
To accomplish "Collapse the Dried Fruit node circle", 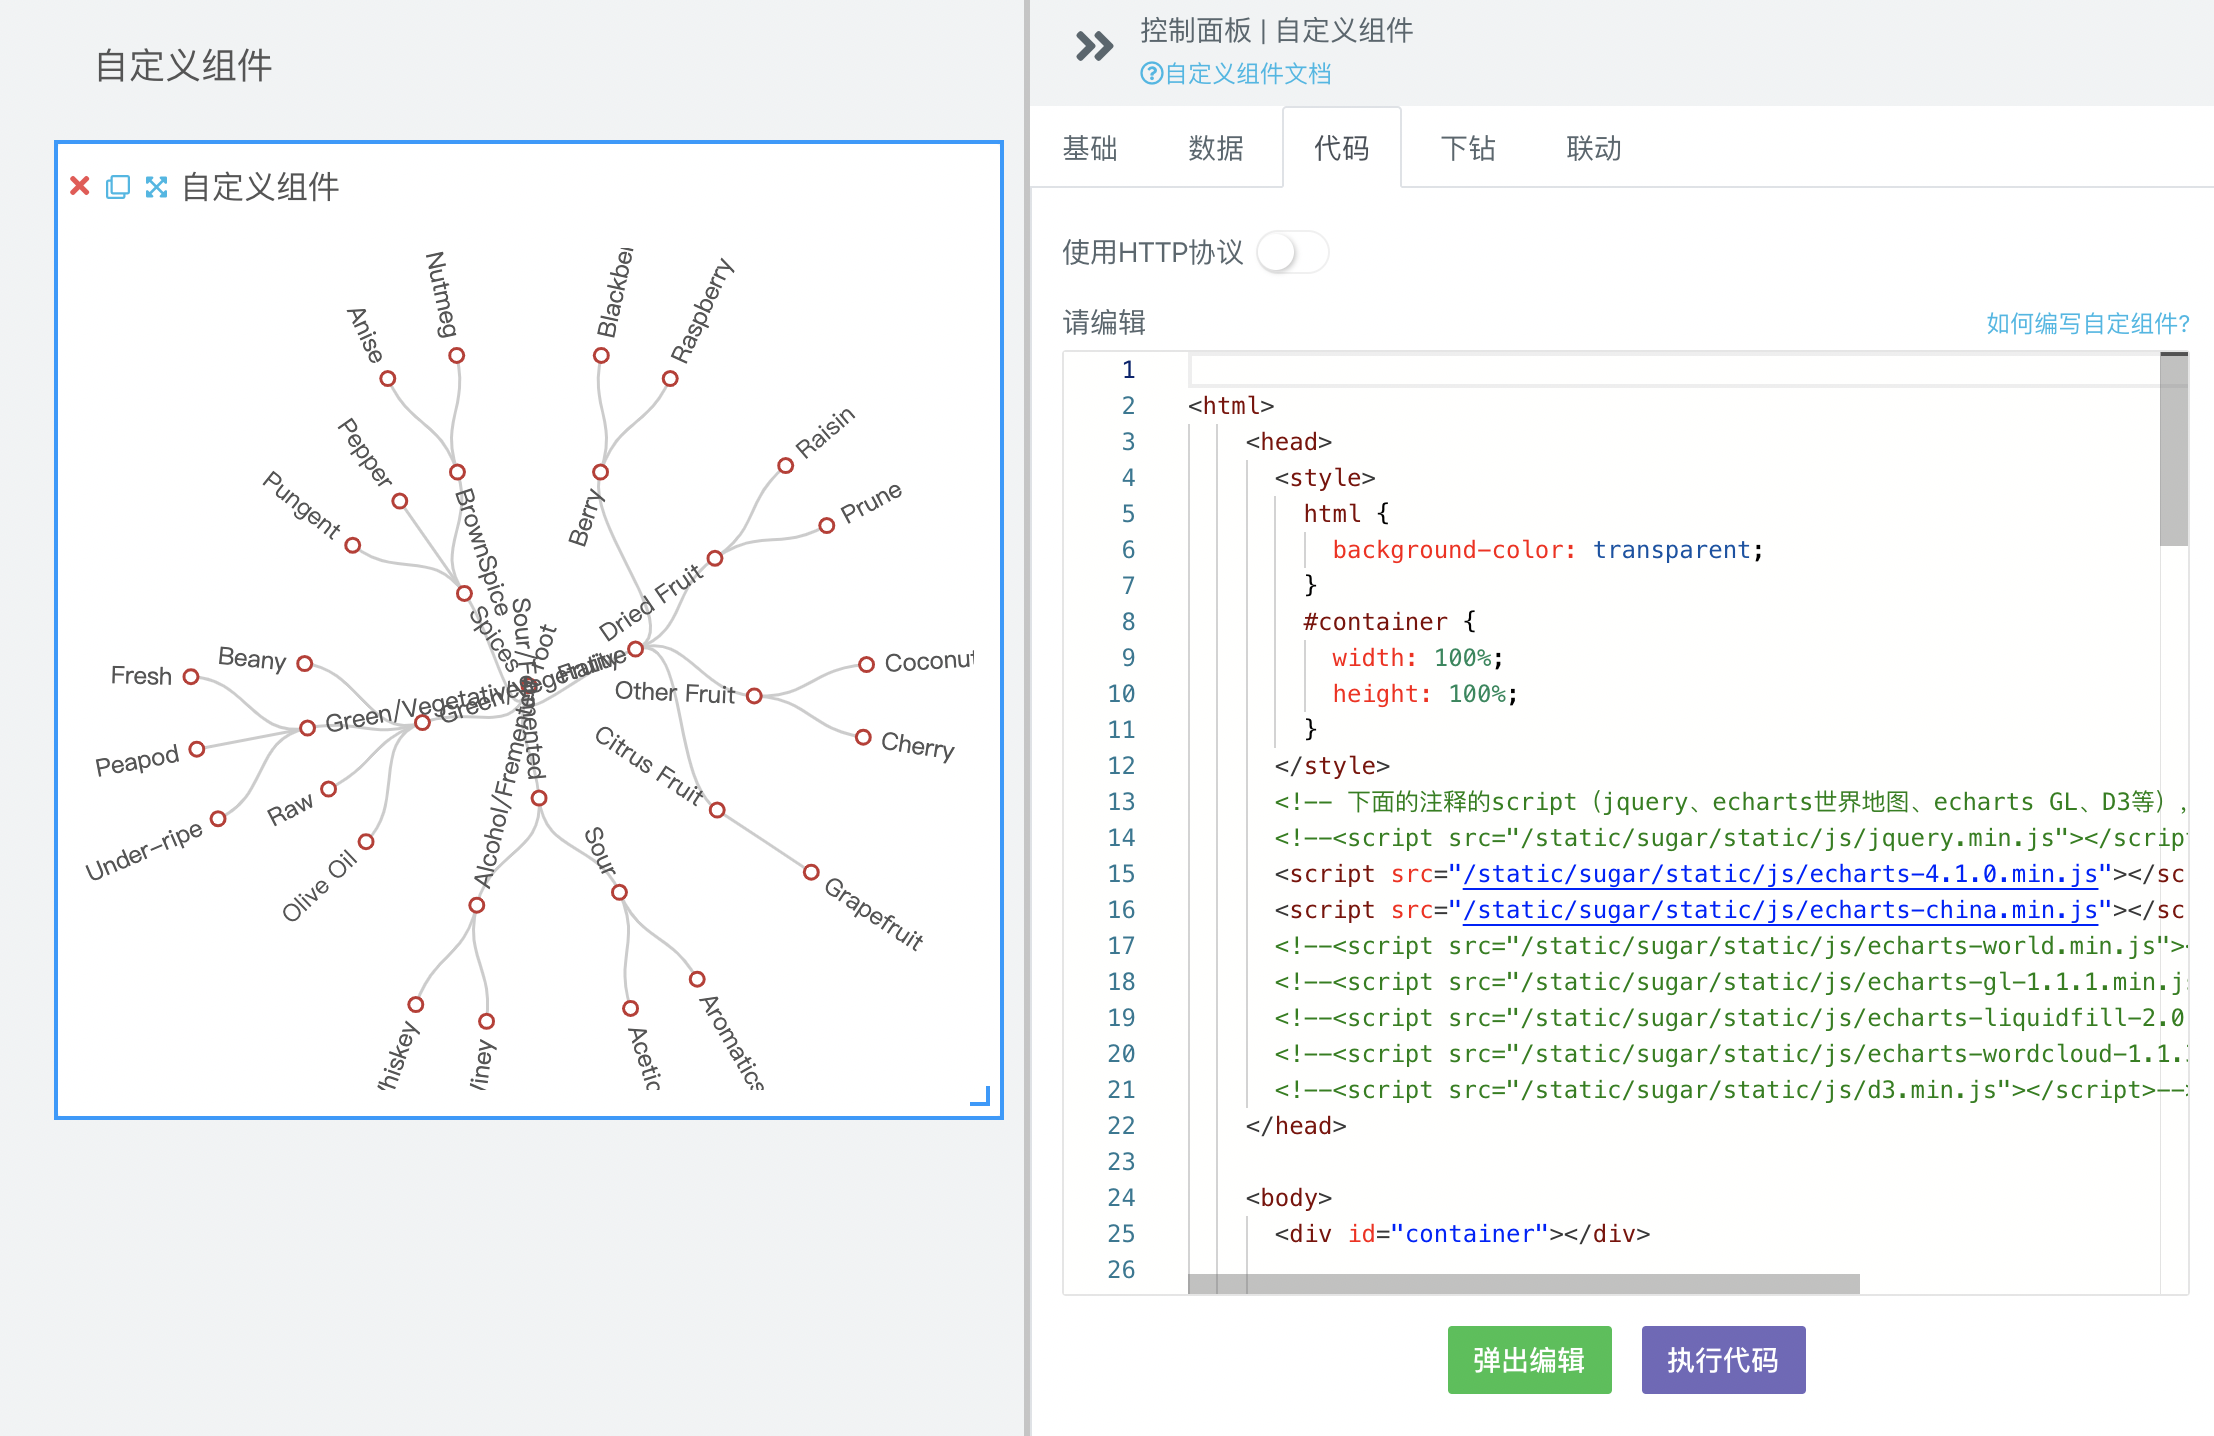I will tap(715, 558).
